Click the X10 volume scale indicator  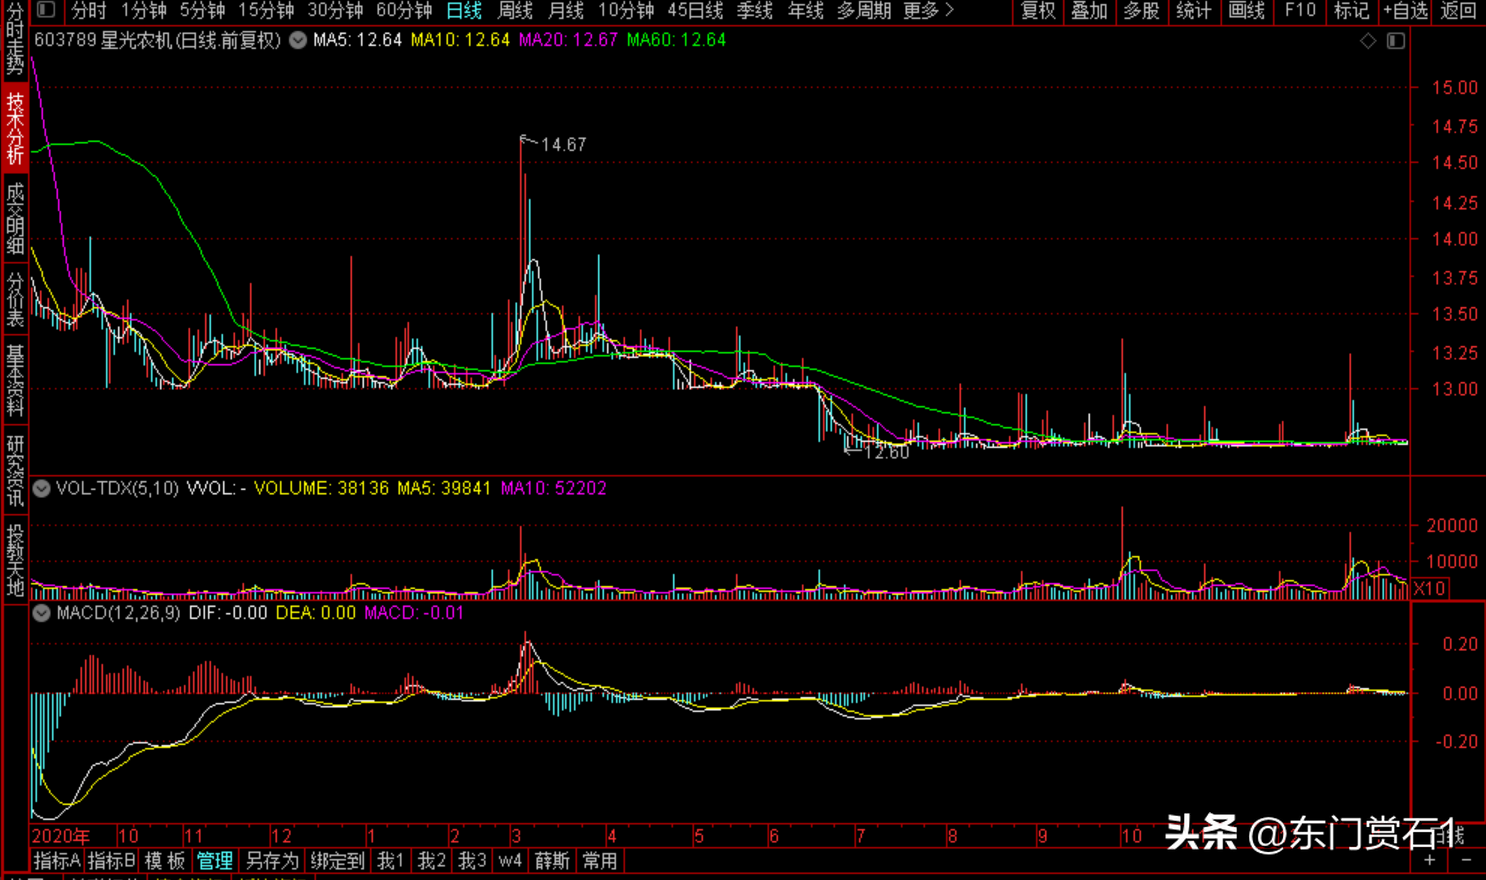1429,588
